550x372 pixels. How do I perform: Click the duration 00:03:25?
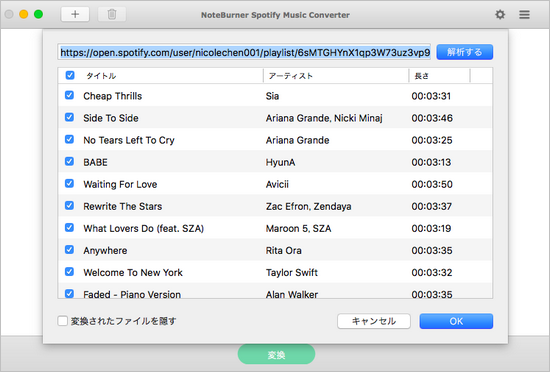432,140
